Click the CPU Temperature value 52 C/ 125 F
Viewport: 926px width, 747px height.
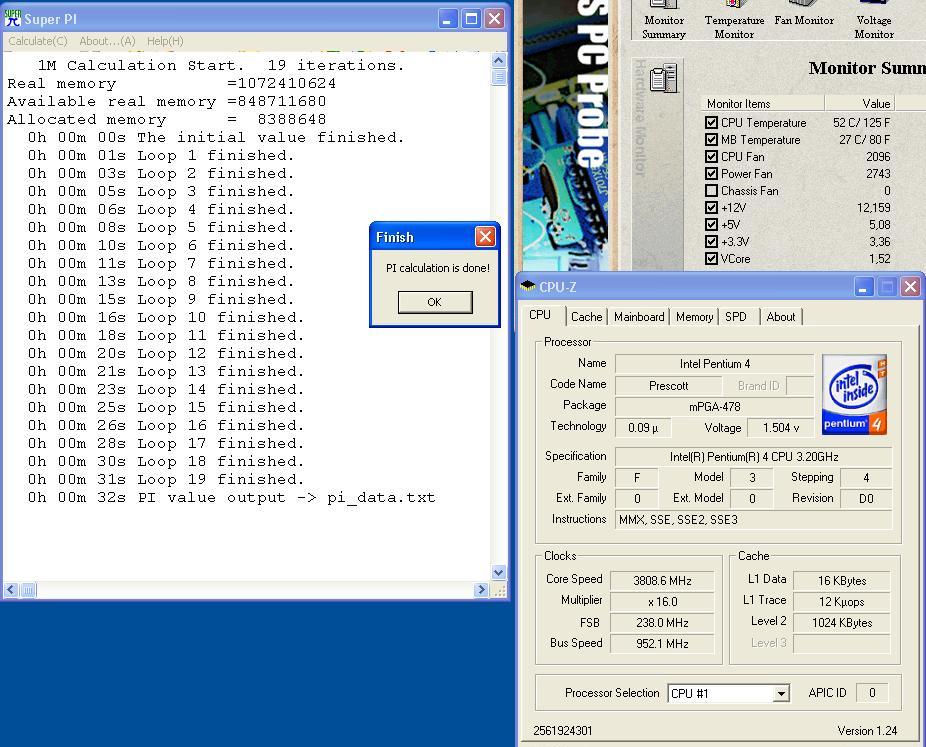click(861, 123)
